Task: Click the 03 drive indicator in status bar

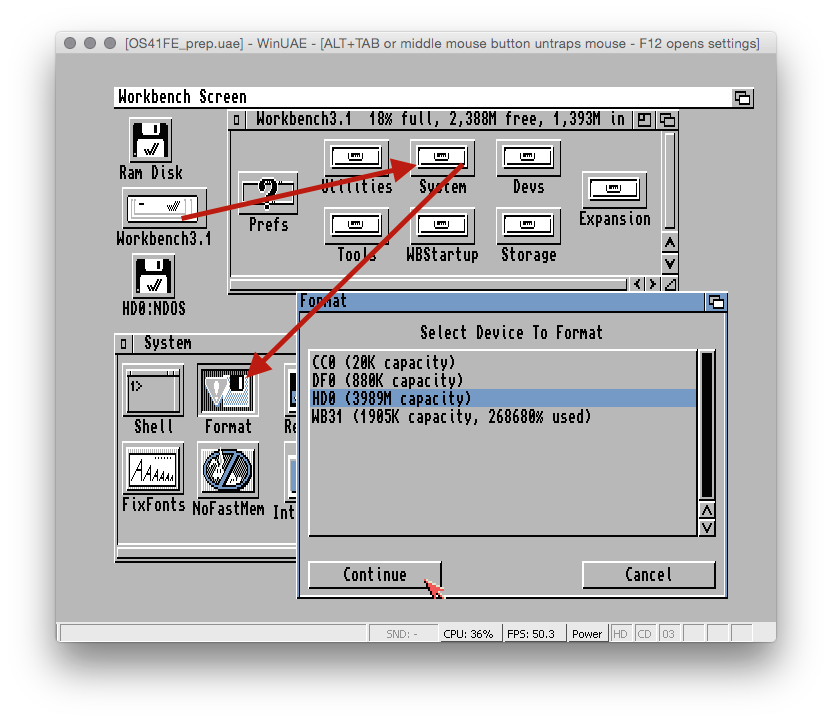Action: point(669,633)
